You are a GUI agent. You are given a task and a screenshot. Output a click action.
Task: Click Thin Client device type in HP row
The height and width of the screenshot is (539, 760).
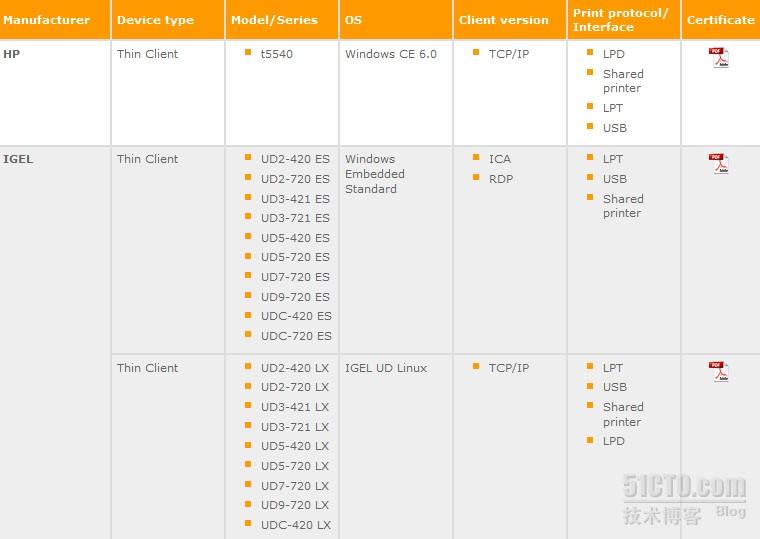coord(147,54)
